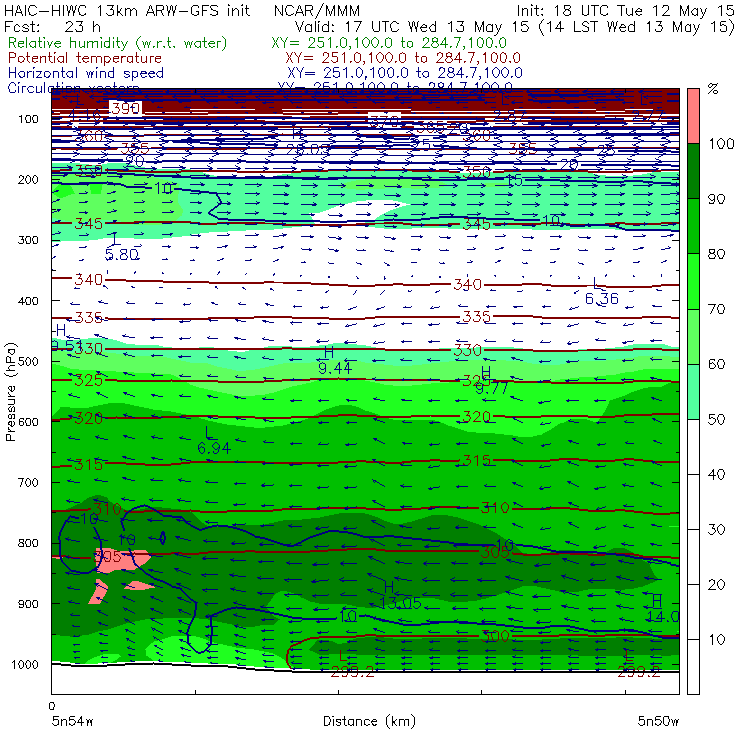Click the 'Distance (km)' axis title
740x740 pixels.
[x=369, y=722]
